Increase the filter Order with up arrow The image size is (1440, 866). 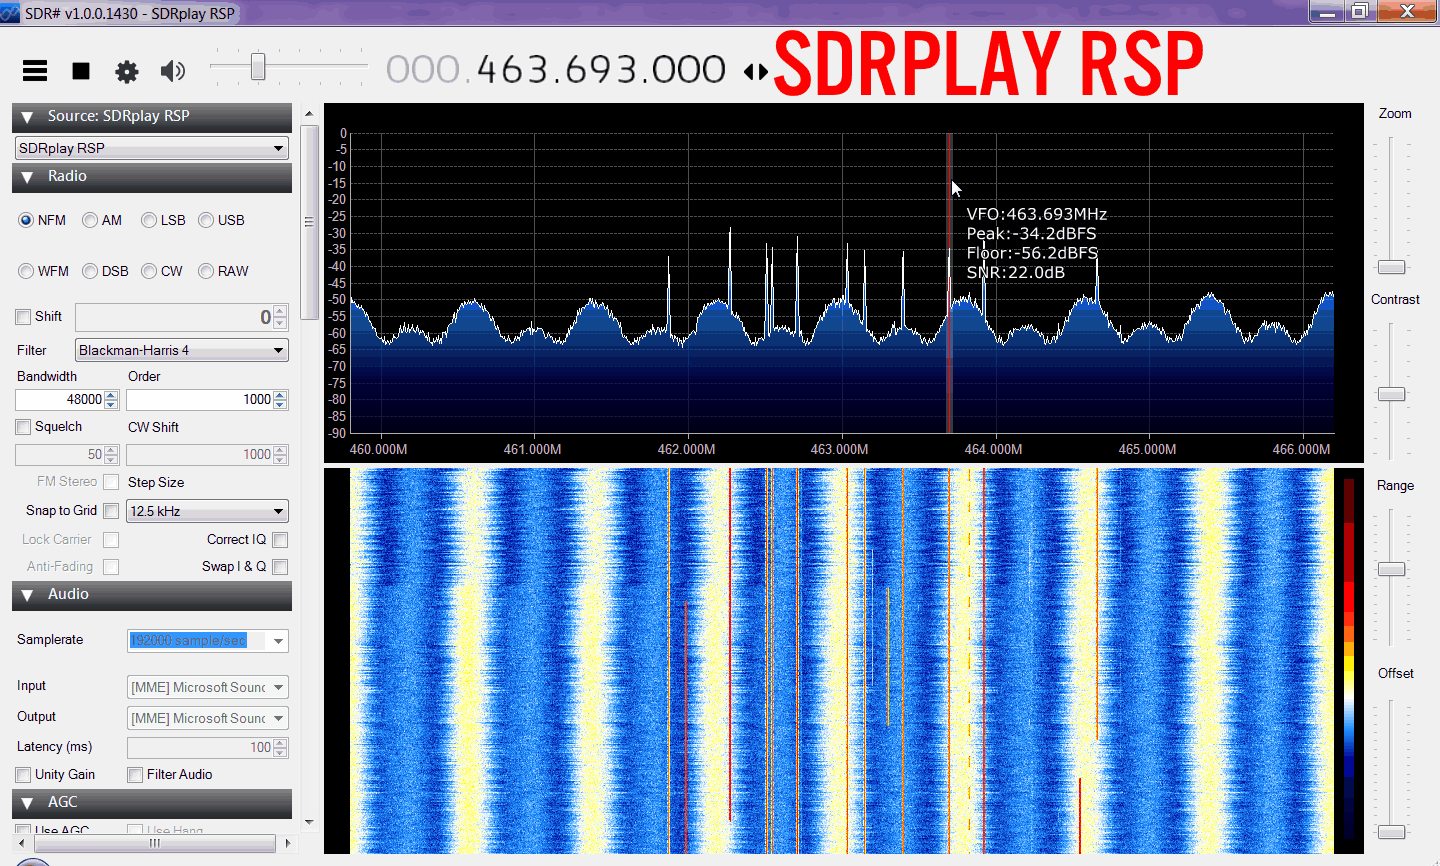pyautogui.click(x=280, y=395)
